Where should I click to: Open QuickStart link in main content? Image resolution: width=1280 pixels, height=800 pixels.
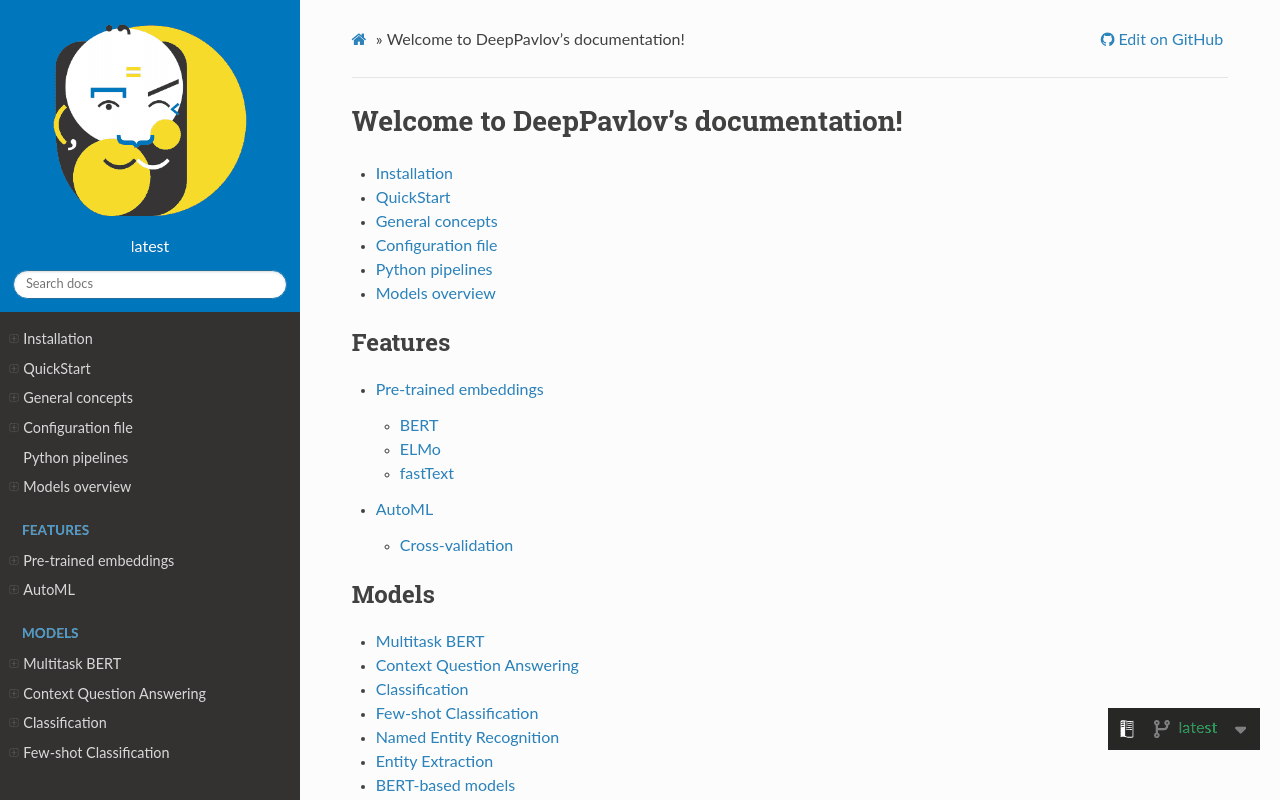tap(413, 198)
